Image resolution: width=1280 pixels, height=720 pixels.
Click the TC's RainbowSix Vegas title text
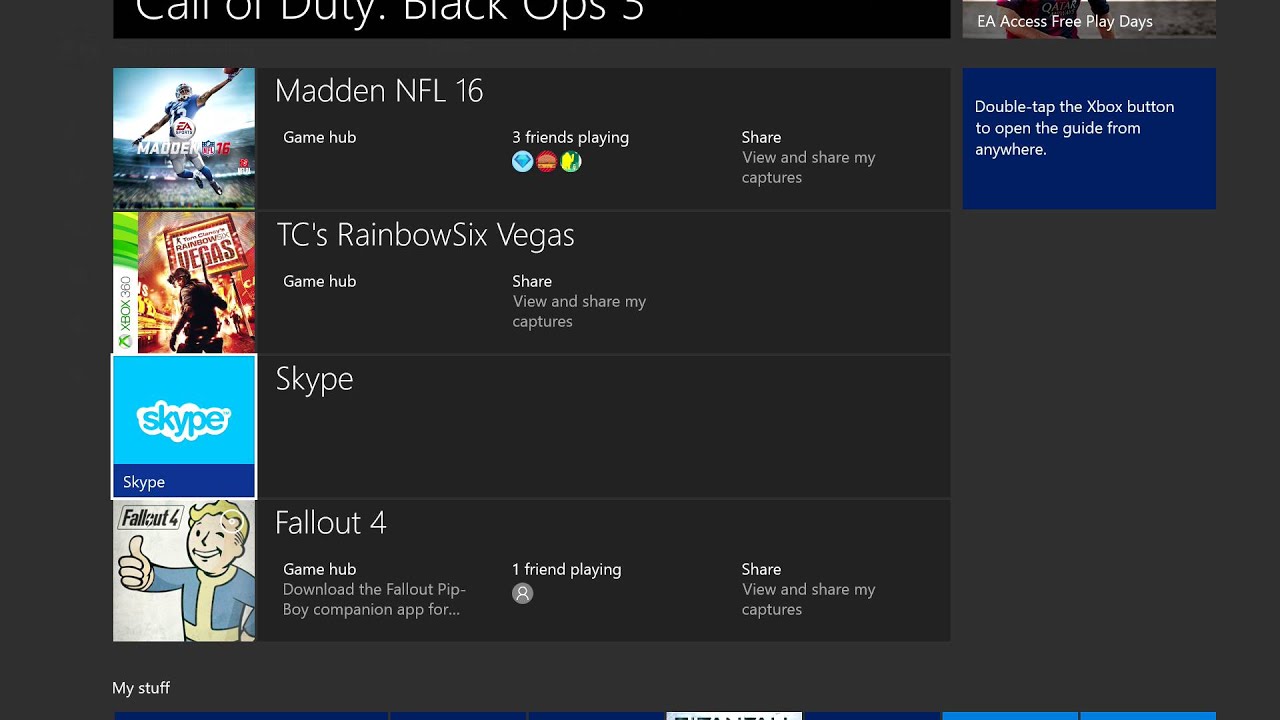425,235
